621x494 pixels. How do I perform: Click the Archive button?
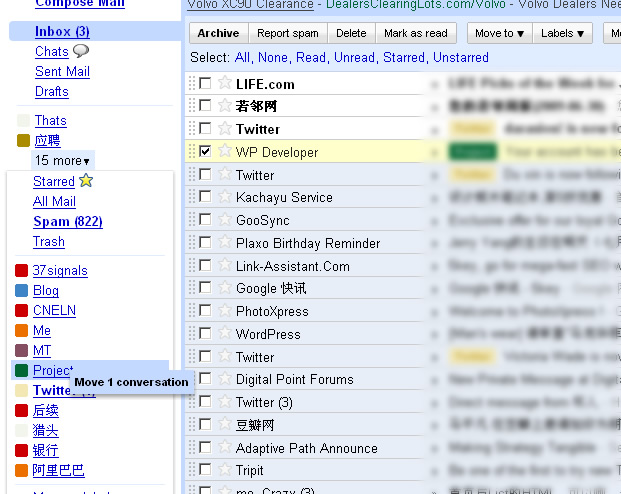(218, 33)
